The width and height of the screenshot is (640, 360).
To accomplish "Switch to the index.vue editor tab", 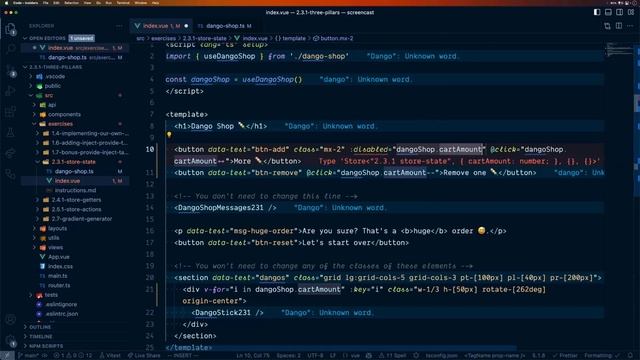I will pos(162,26).
